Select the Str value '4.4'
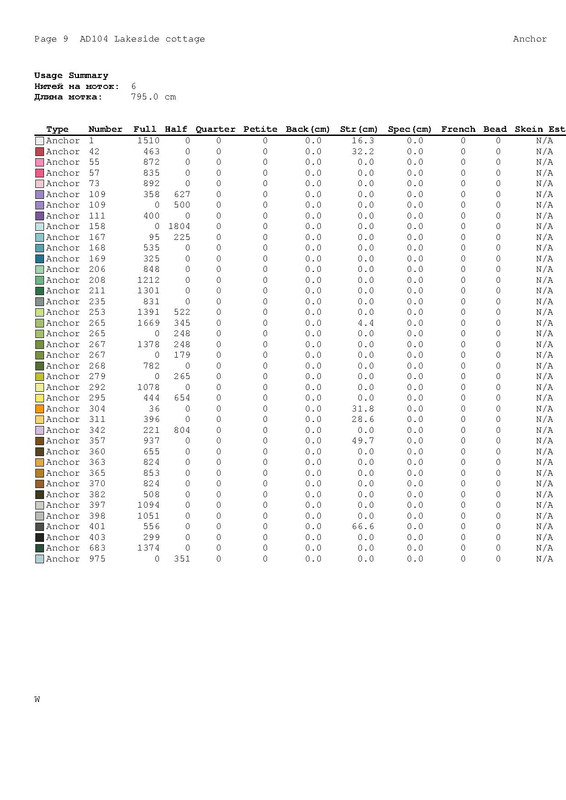 pos(366,323)
